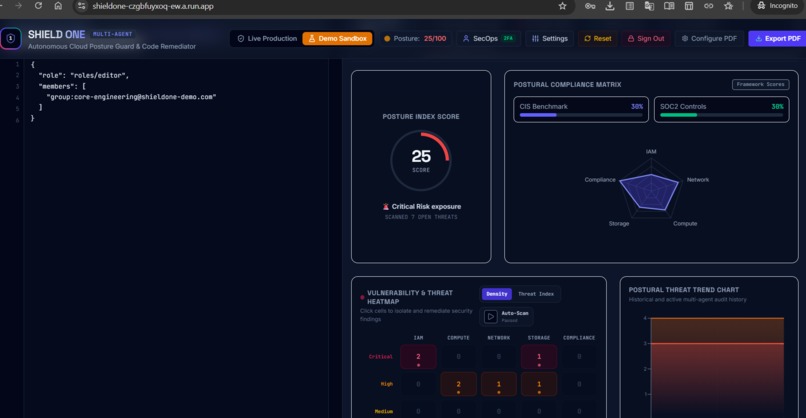Click the High row label in heatmap
Screen dimensions: 806x418
(387, 384)
